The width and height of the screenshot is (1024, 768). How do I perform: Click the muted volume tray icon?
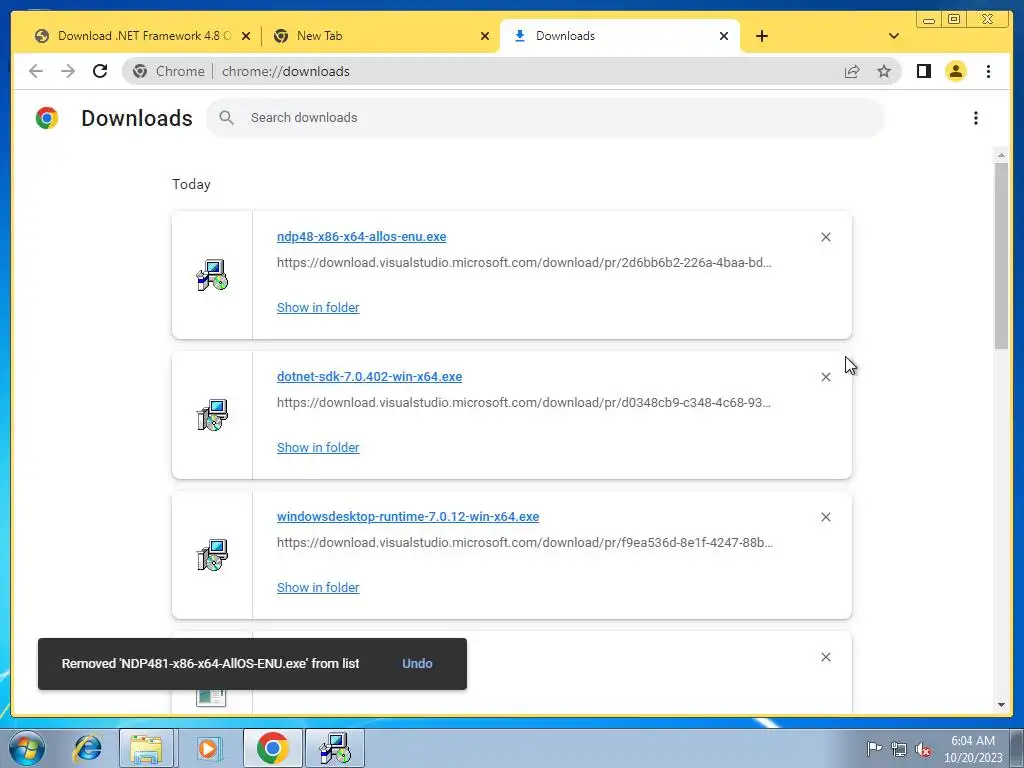click(923, 749)
